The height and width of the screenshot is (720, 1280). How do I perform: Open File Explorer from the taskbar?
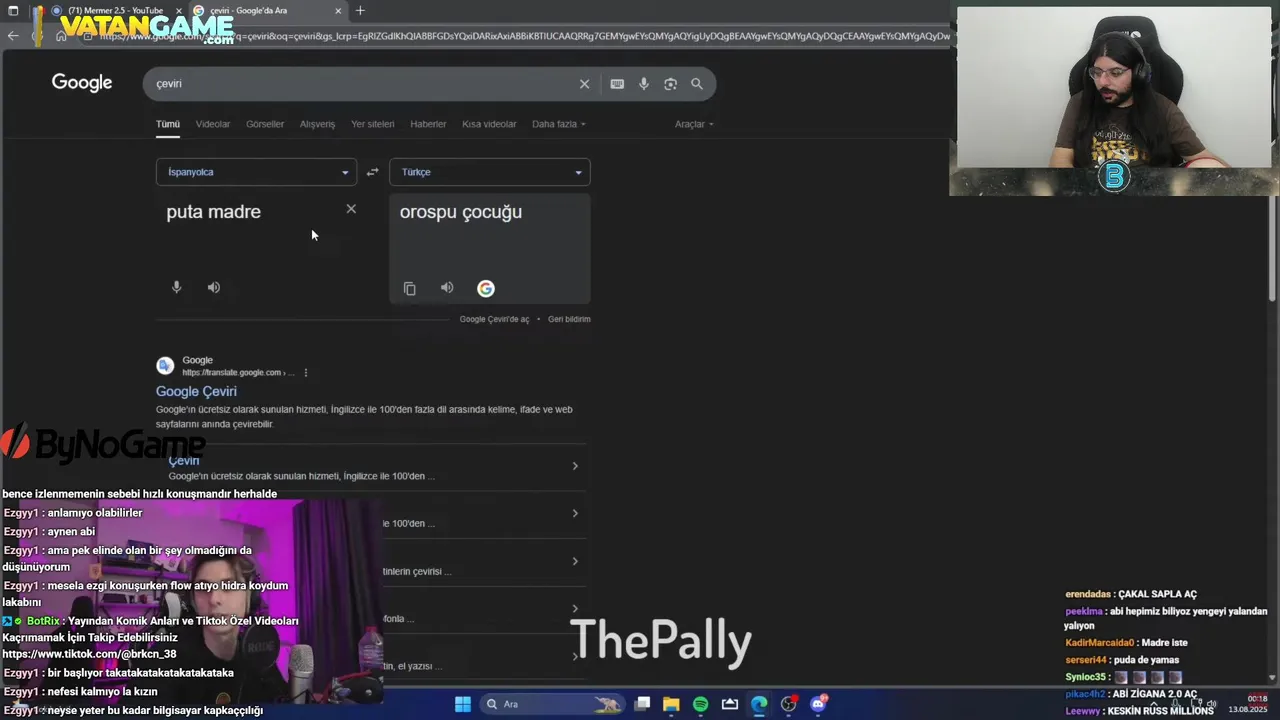[671, 704]
